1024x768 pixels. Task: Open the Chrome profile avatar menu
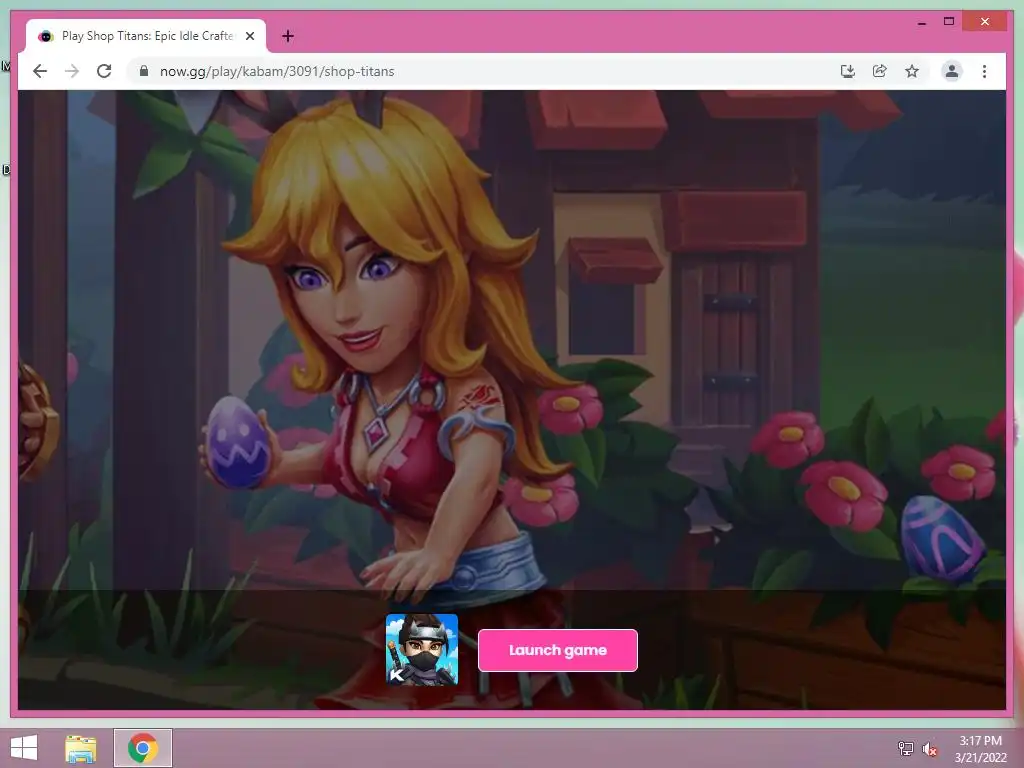click(952, 71)
